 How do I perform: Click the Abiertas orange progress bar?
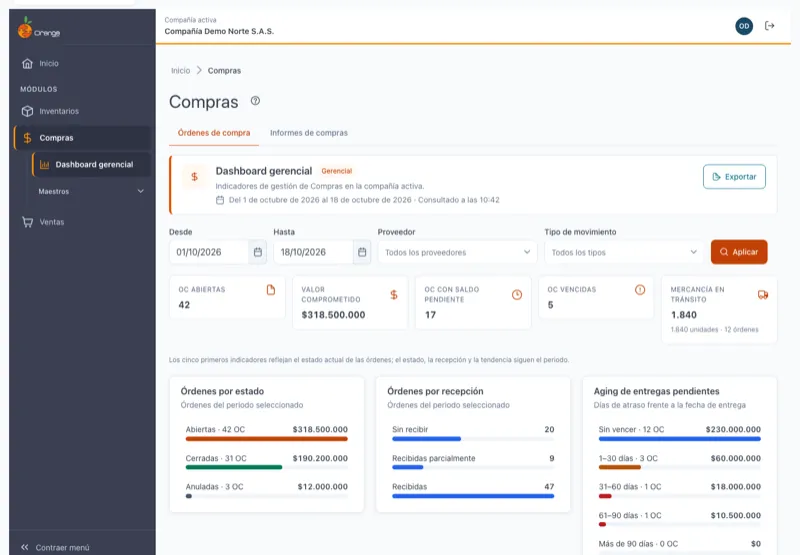coord(266,439)
